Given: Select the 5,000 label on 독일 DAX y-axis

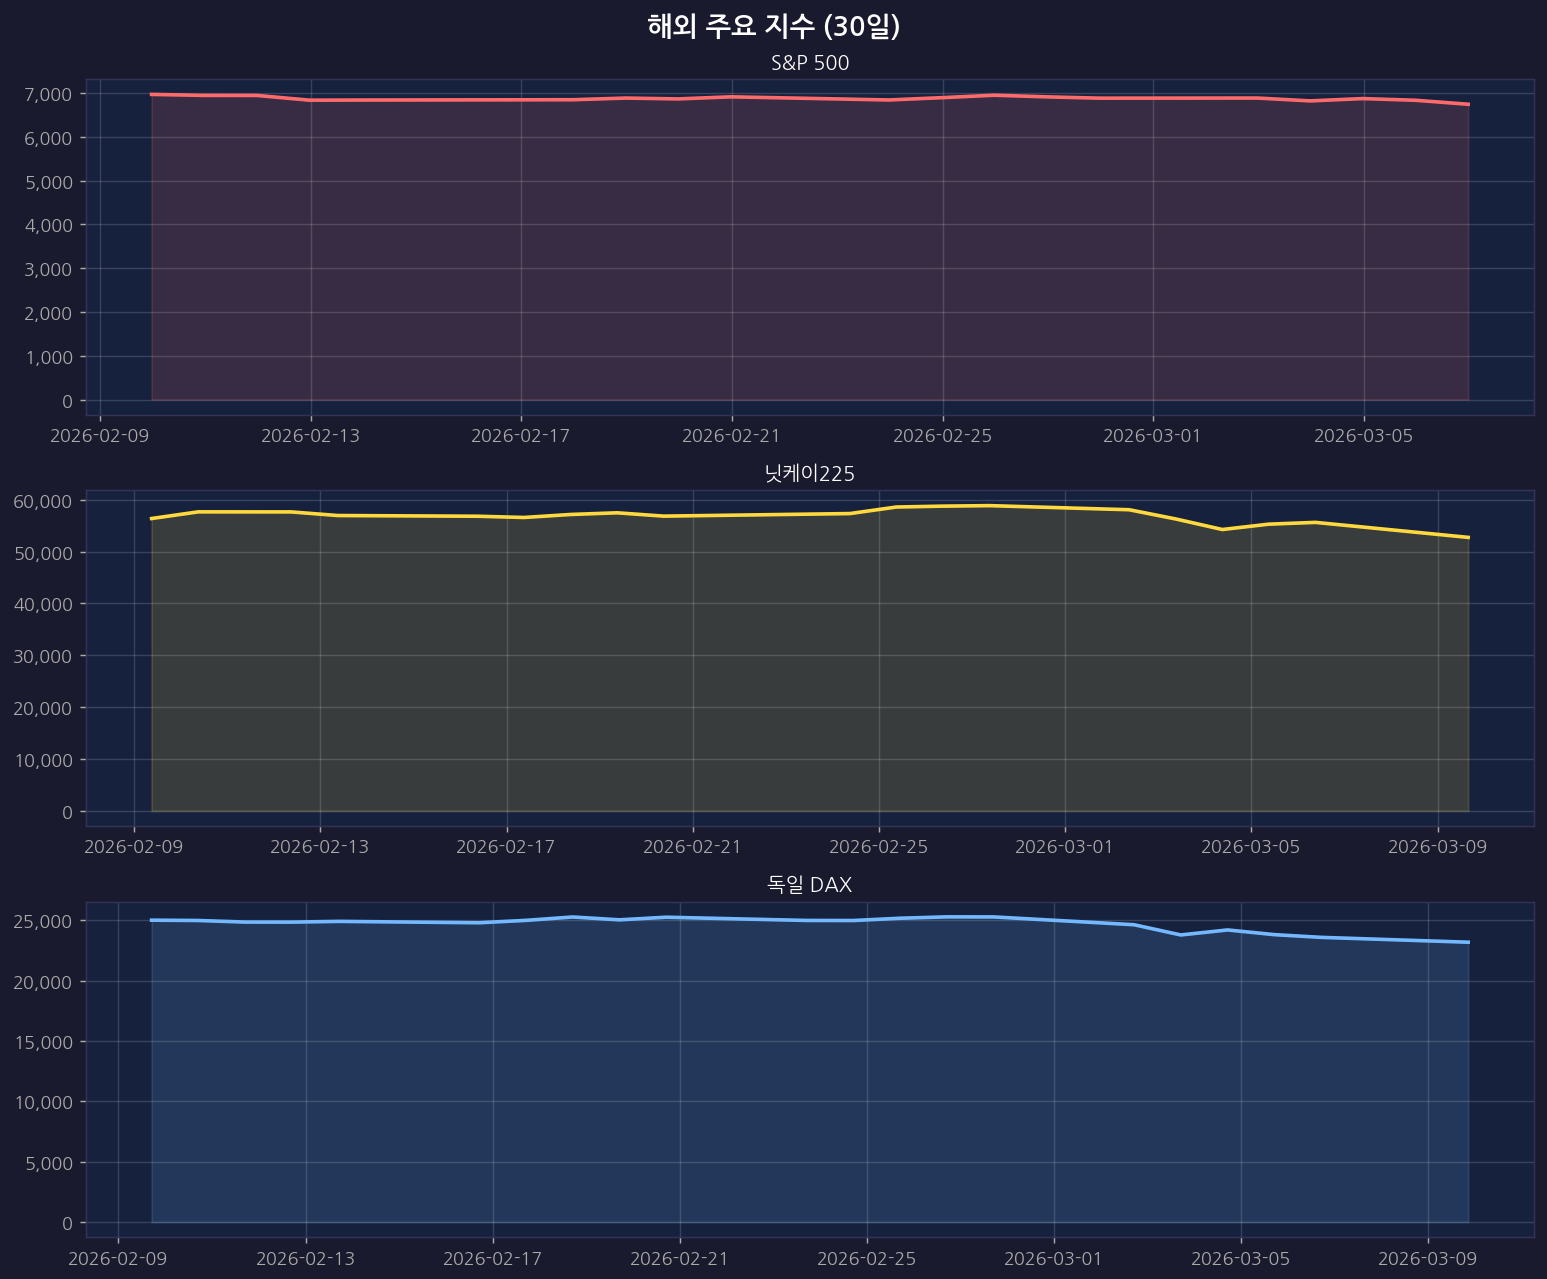Looking at the screenshot, I should click(47, 1163).
